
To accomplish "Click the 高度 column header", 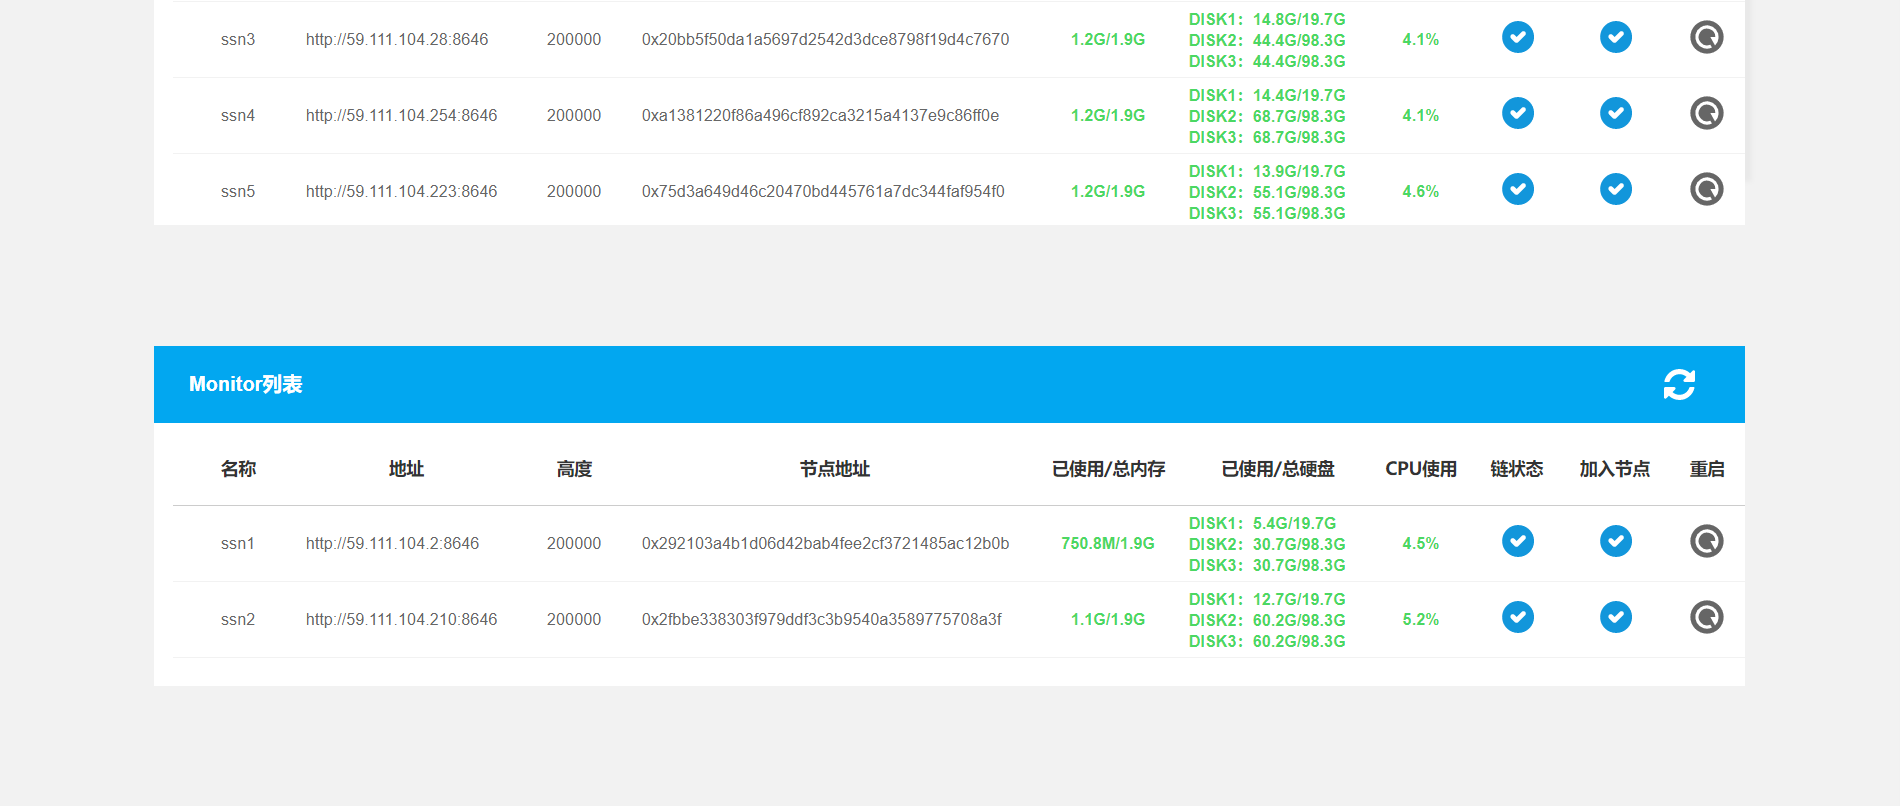I will [574, 469].
